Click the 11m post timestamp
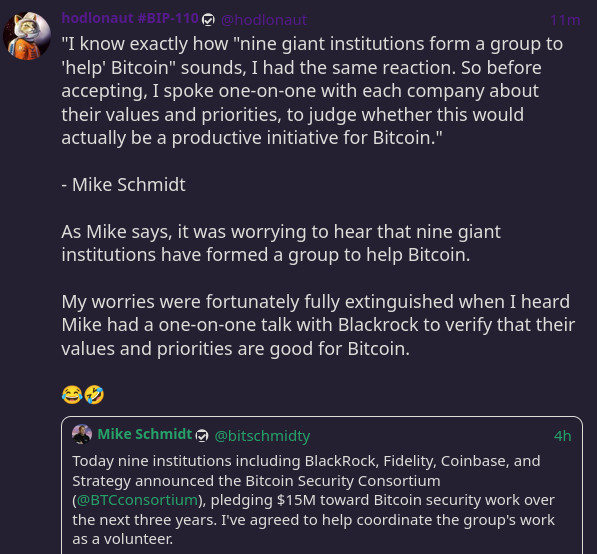The image size is (597, 554). click(565, 20)
